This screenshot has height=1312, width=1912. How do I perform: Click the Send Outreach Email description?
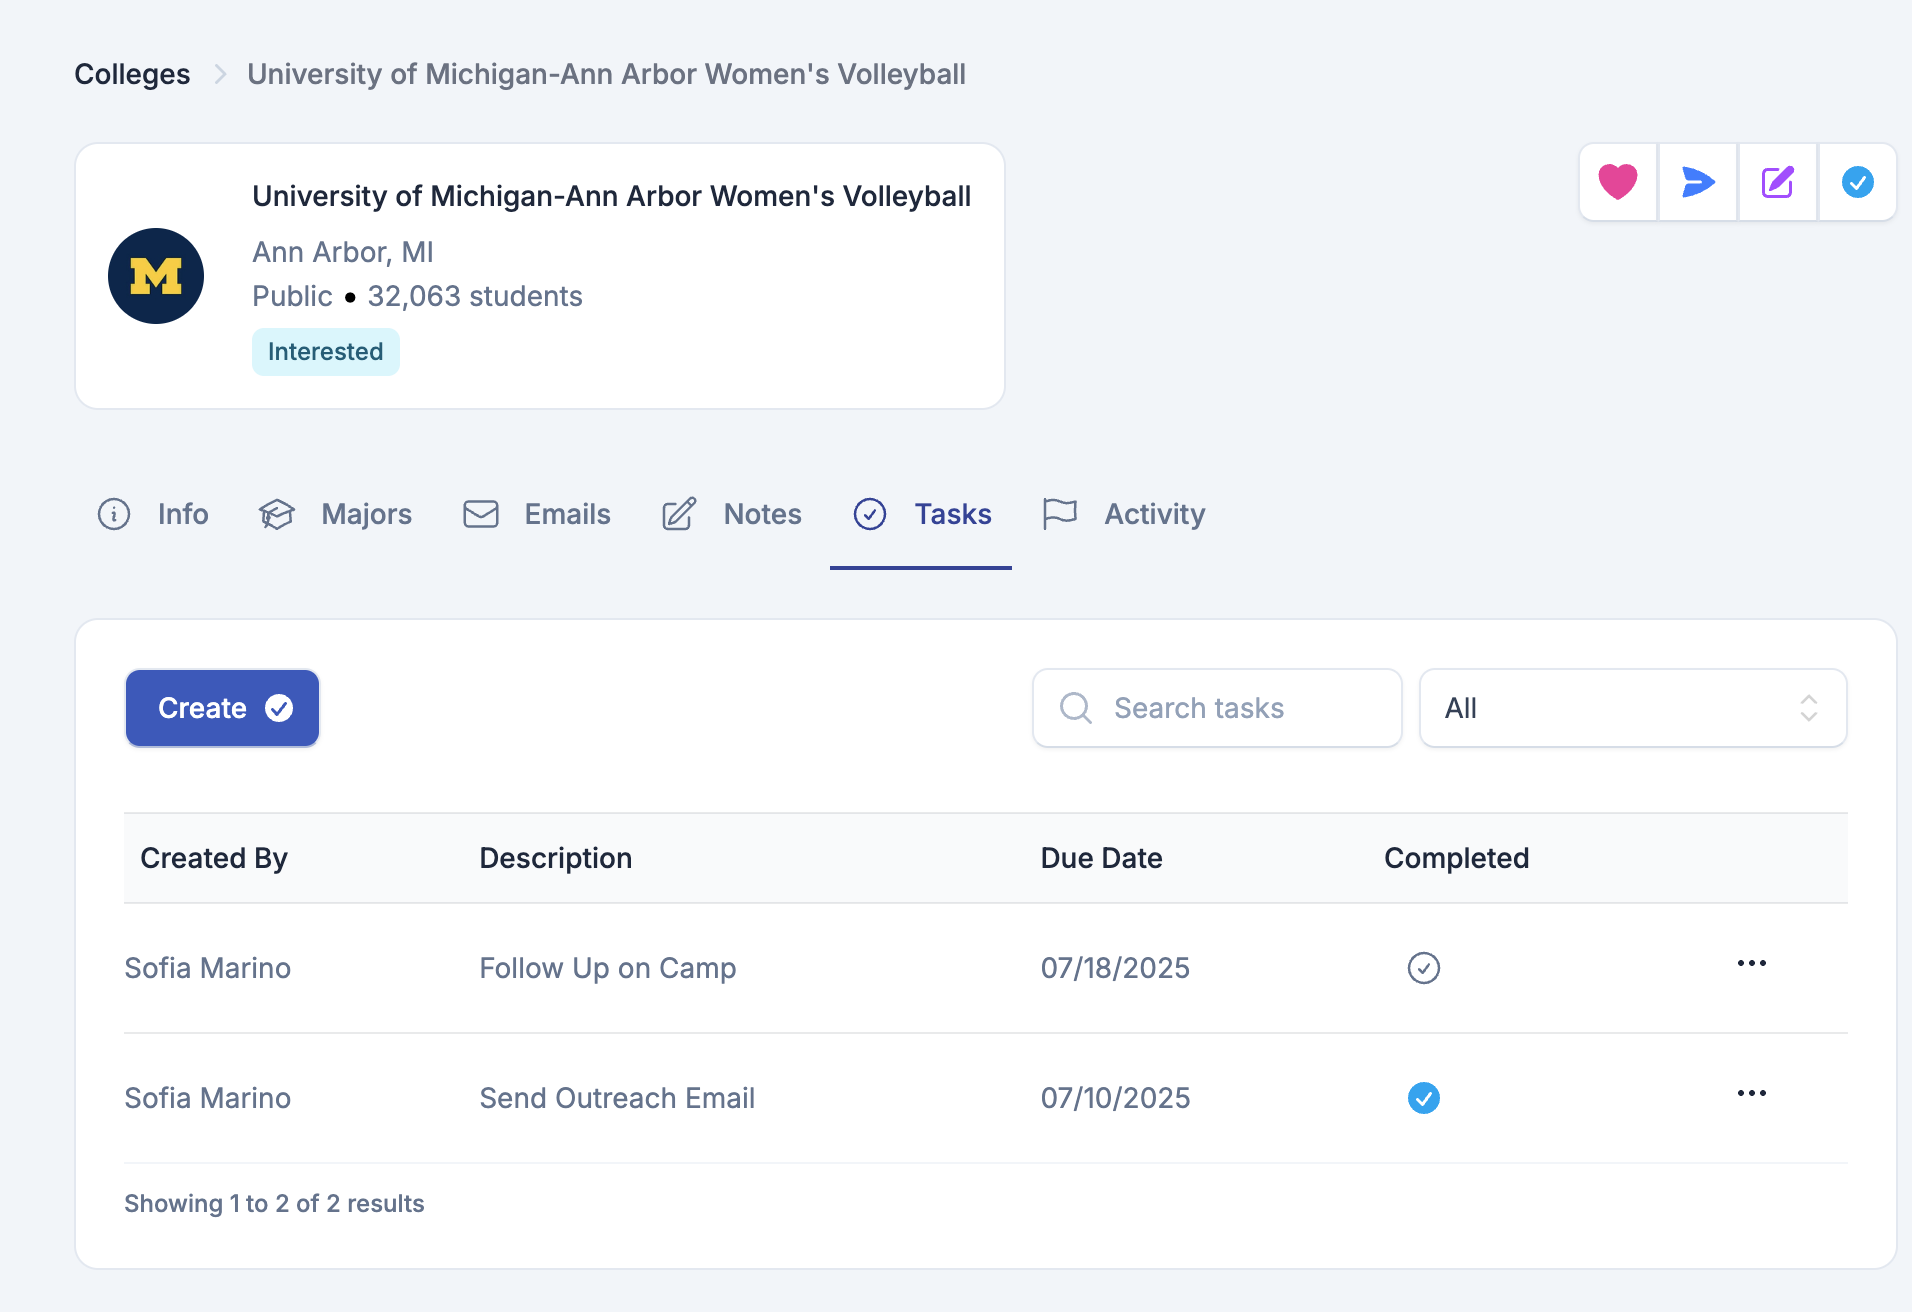tap(617, 1098)
